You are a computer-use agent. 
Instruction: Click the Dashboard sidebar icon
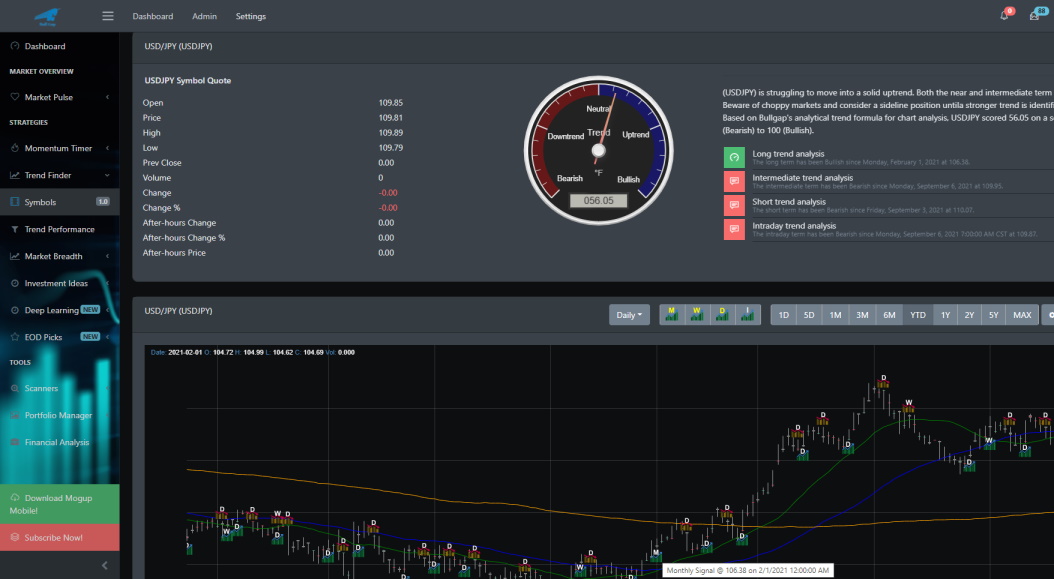pos(15,46)
